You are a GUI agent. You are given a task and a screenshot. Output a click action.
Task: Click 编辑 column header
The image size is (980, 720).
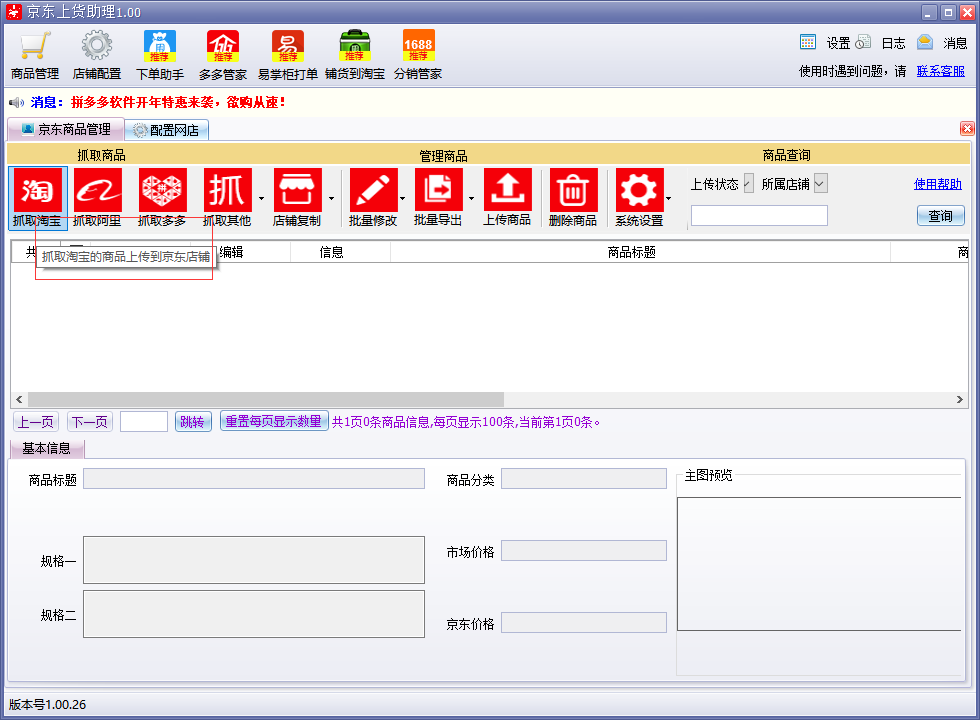231,252
